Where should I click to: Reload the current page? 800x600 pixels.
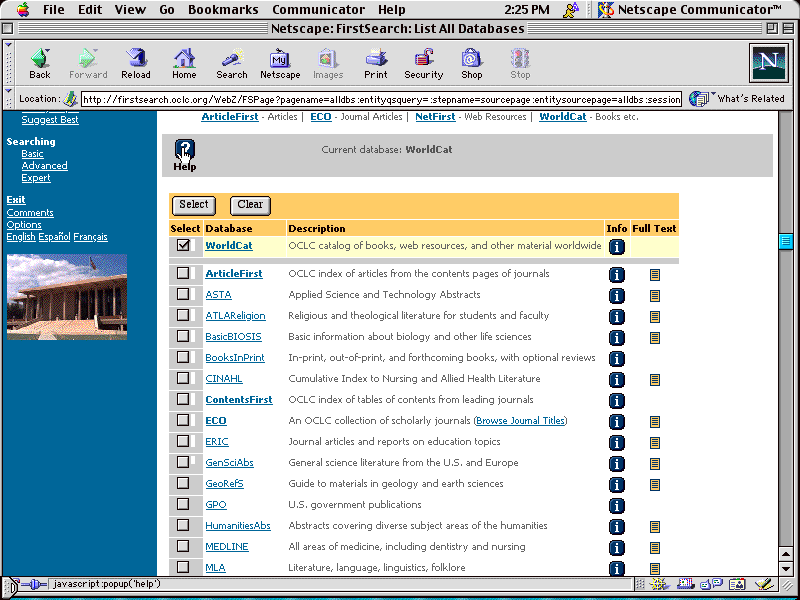[x=136, y=64]
